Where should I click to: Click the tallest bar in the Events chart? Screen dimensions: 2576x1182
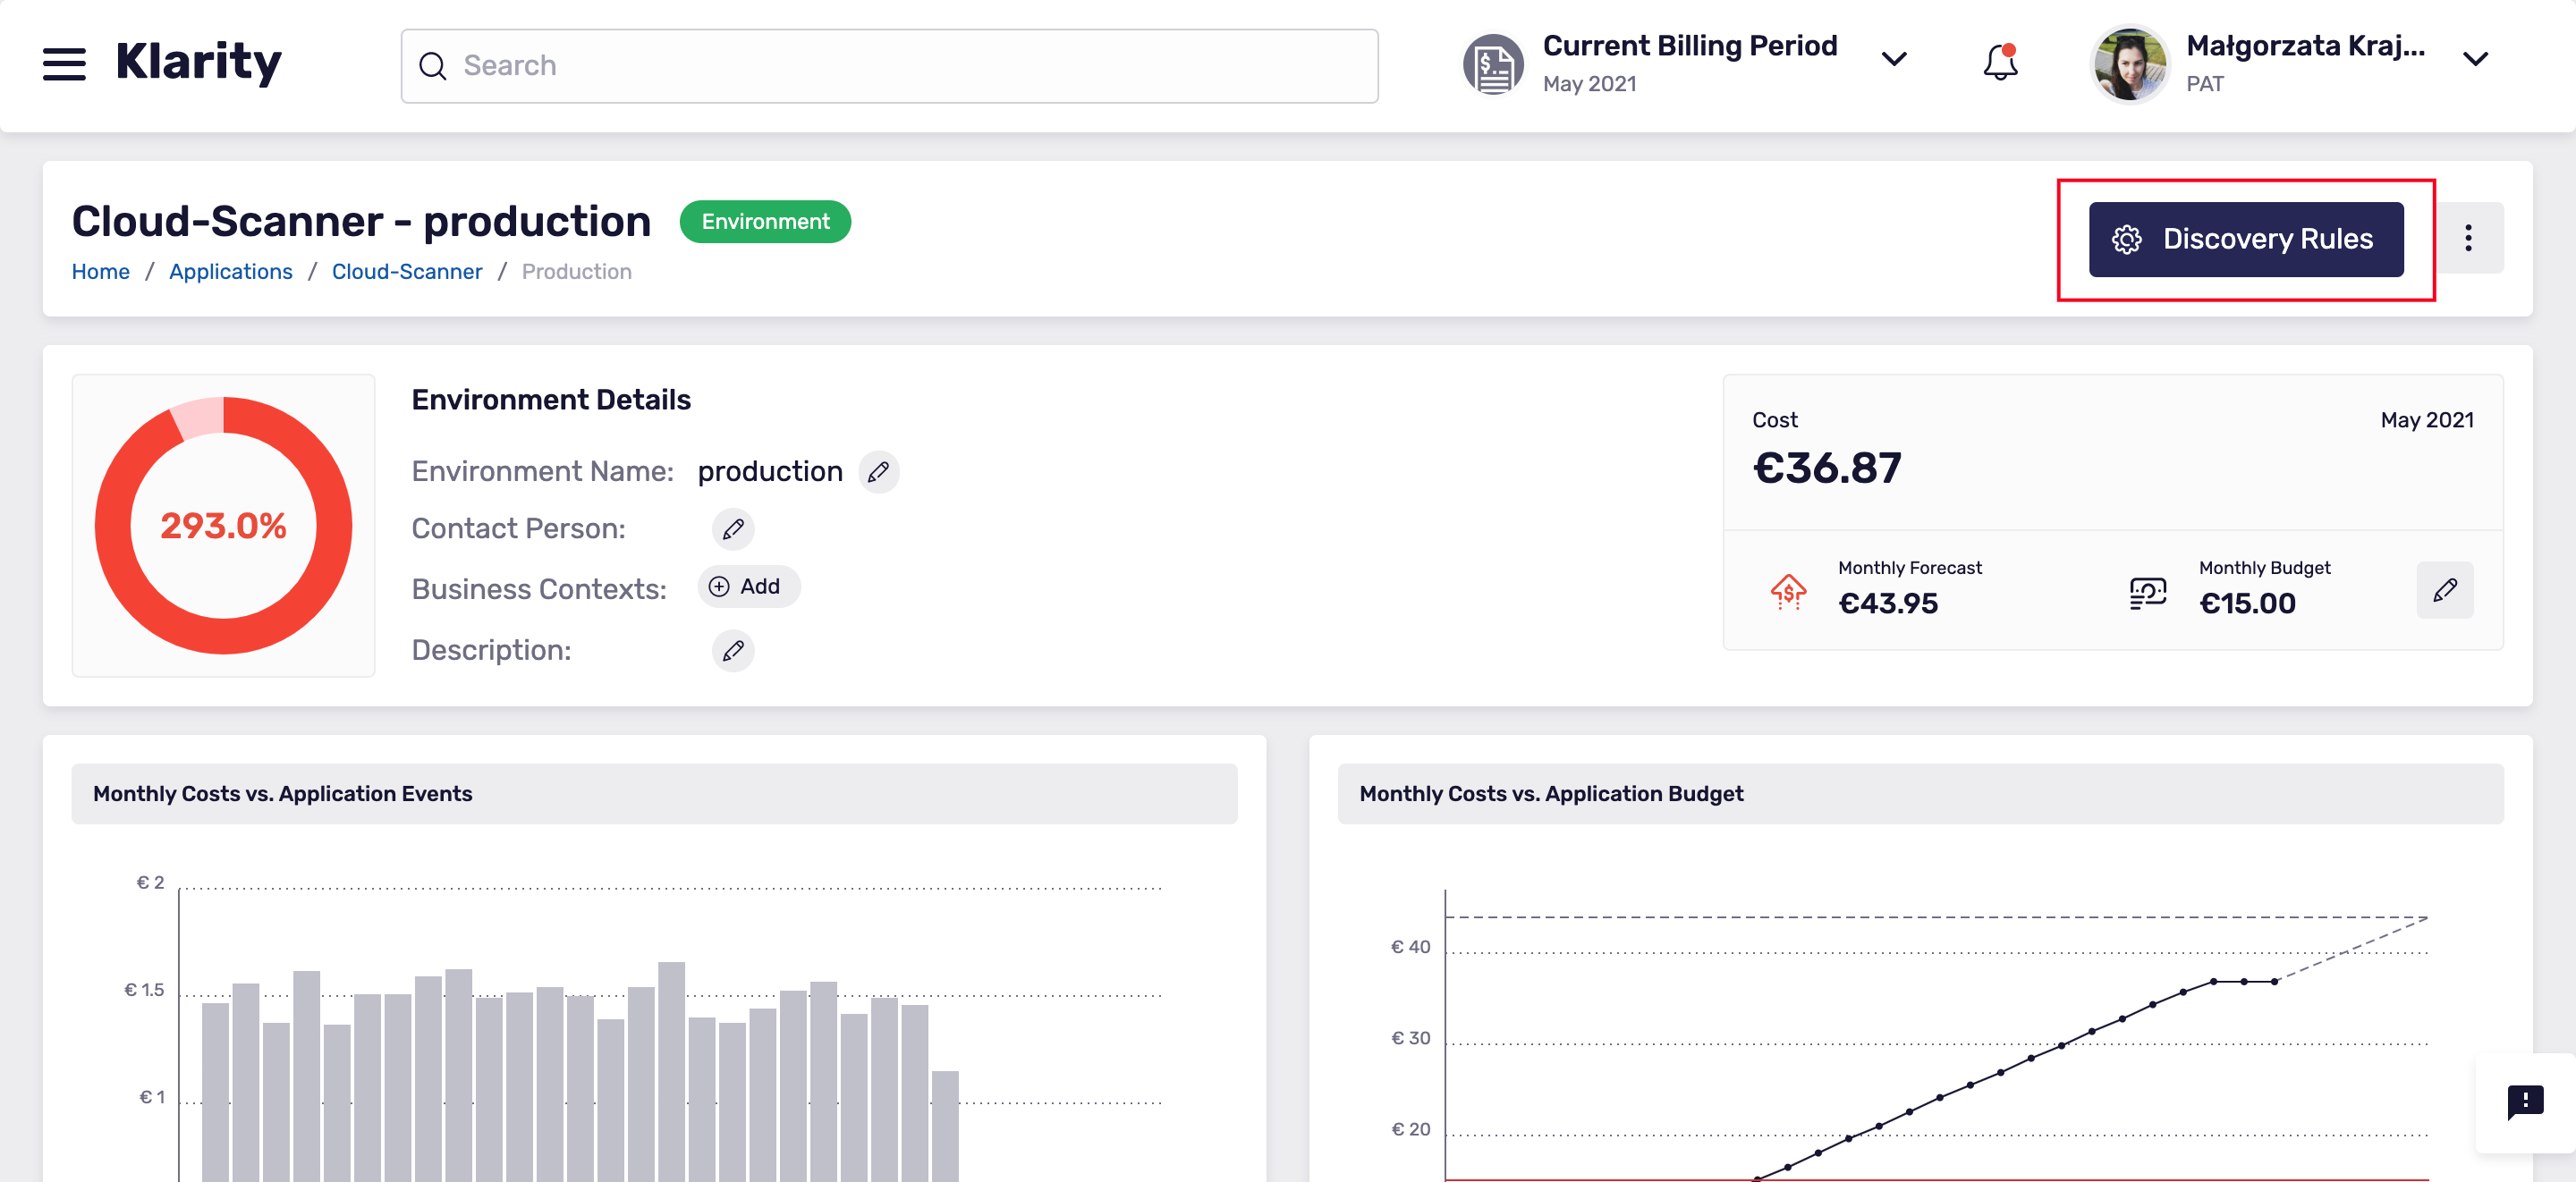pyautogui.click(x=671, y=1071)
